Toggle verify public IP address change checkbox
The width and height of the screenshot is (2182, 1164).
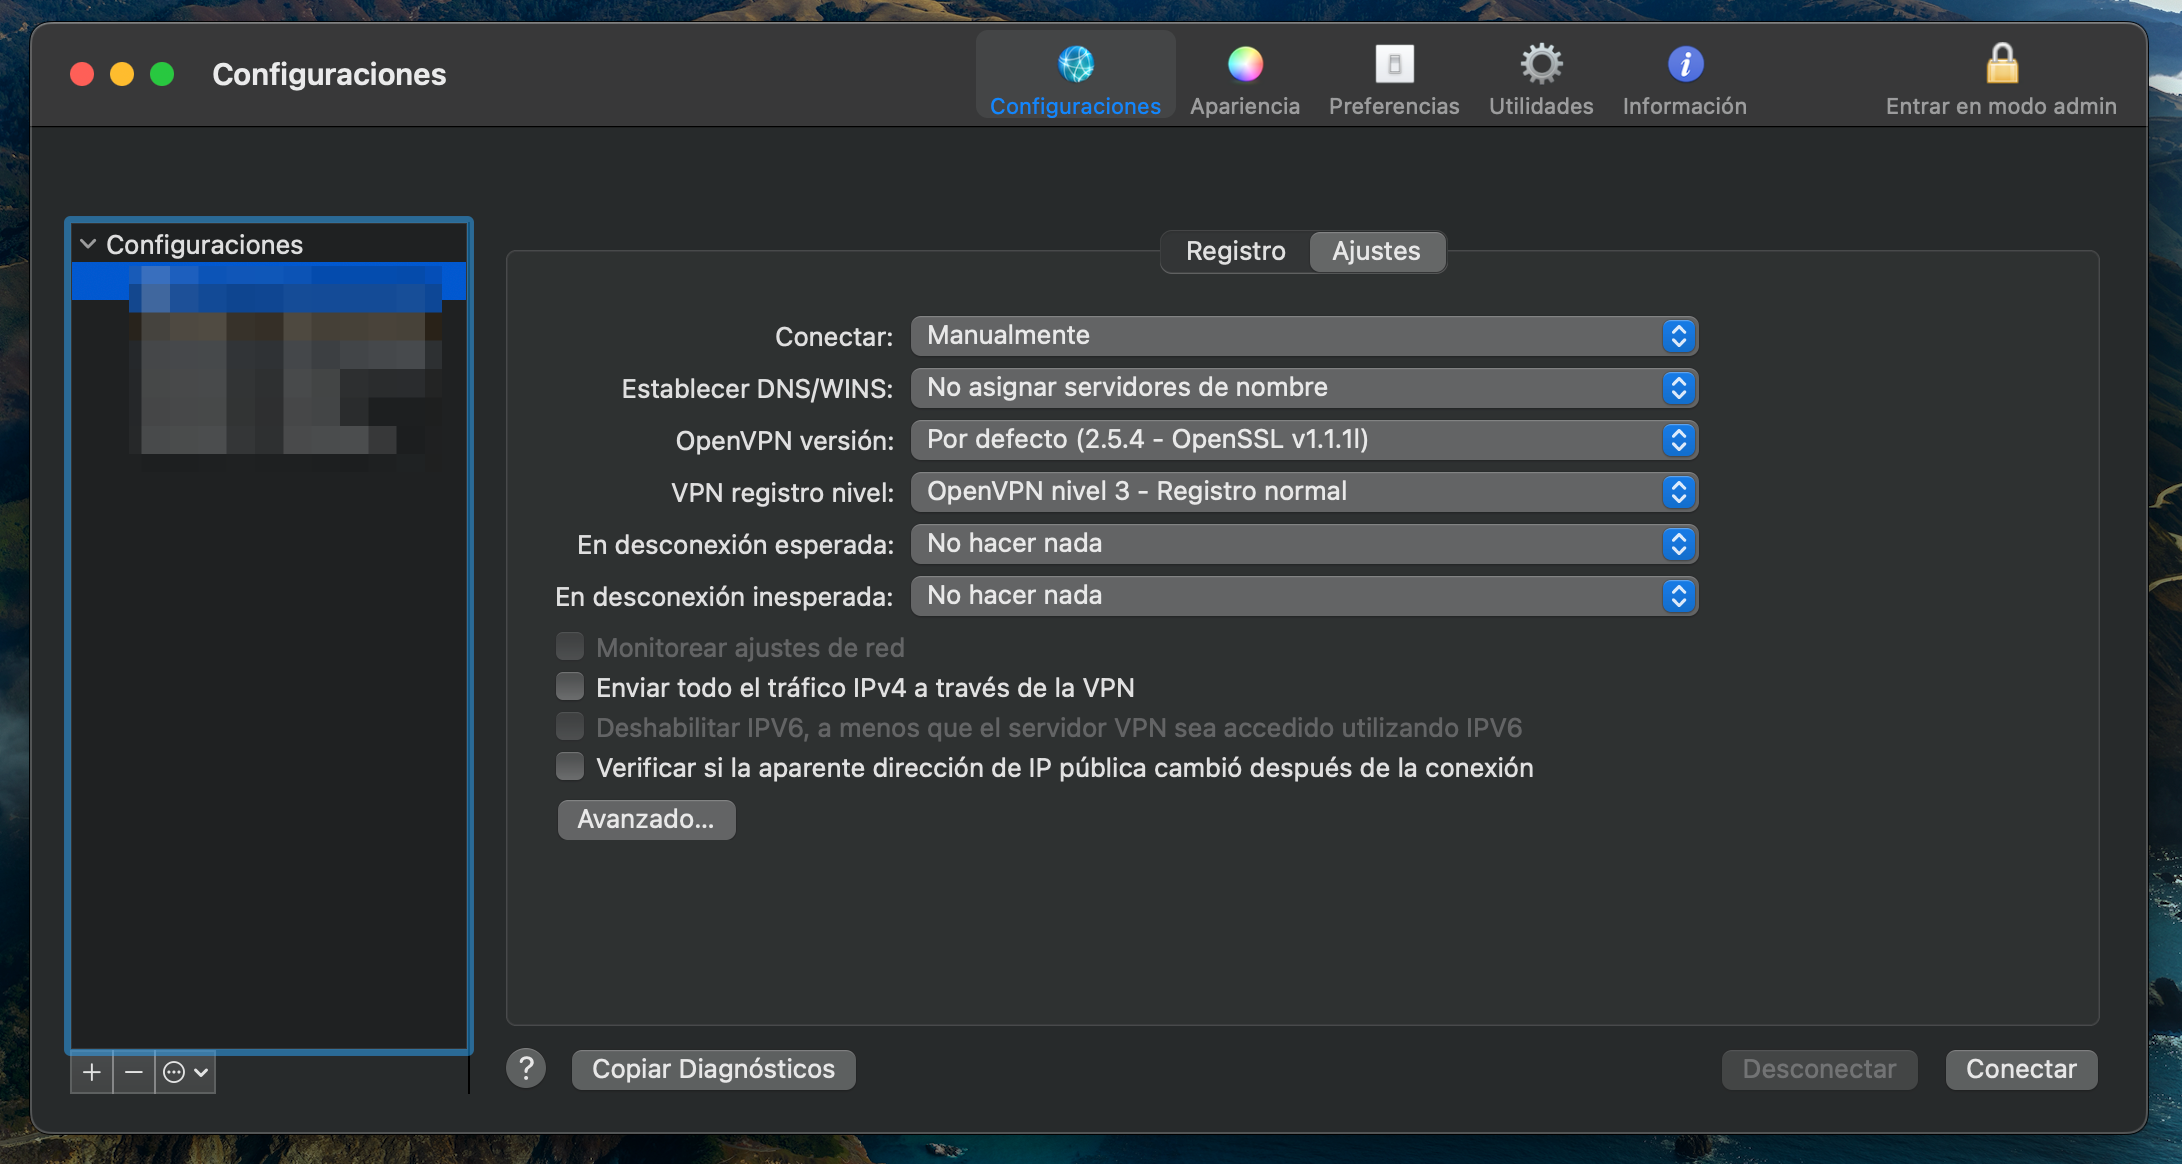click(x=570, y=767)
